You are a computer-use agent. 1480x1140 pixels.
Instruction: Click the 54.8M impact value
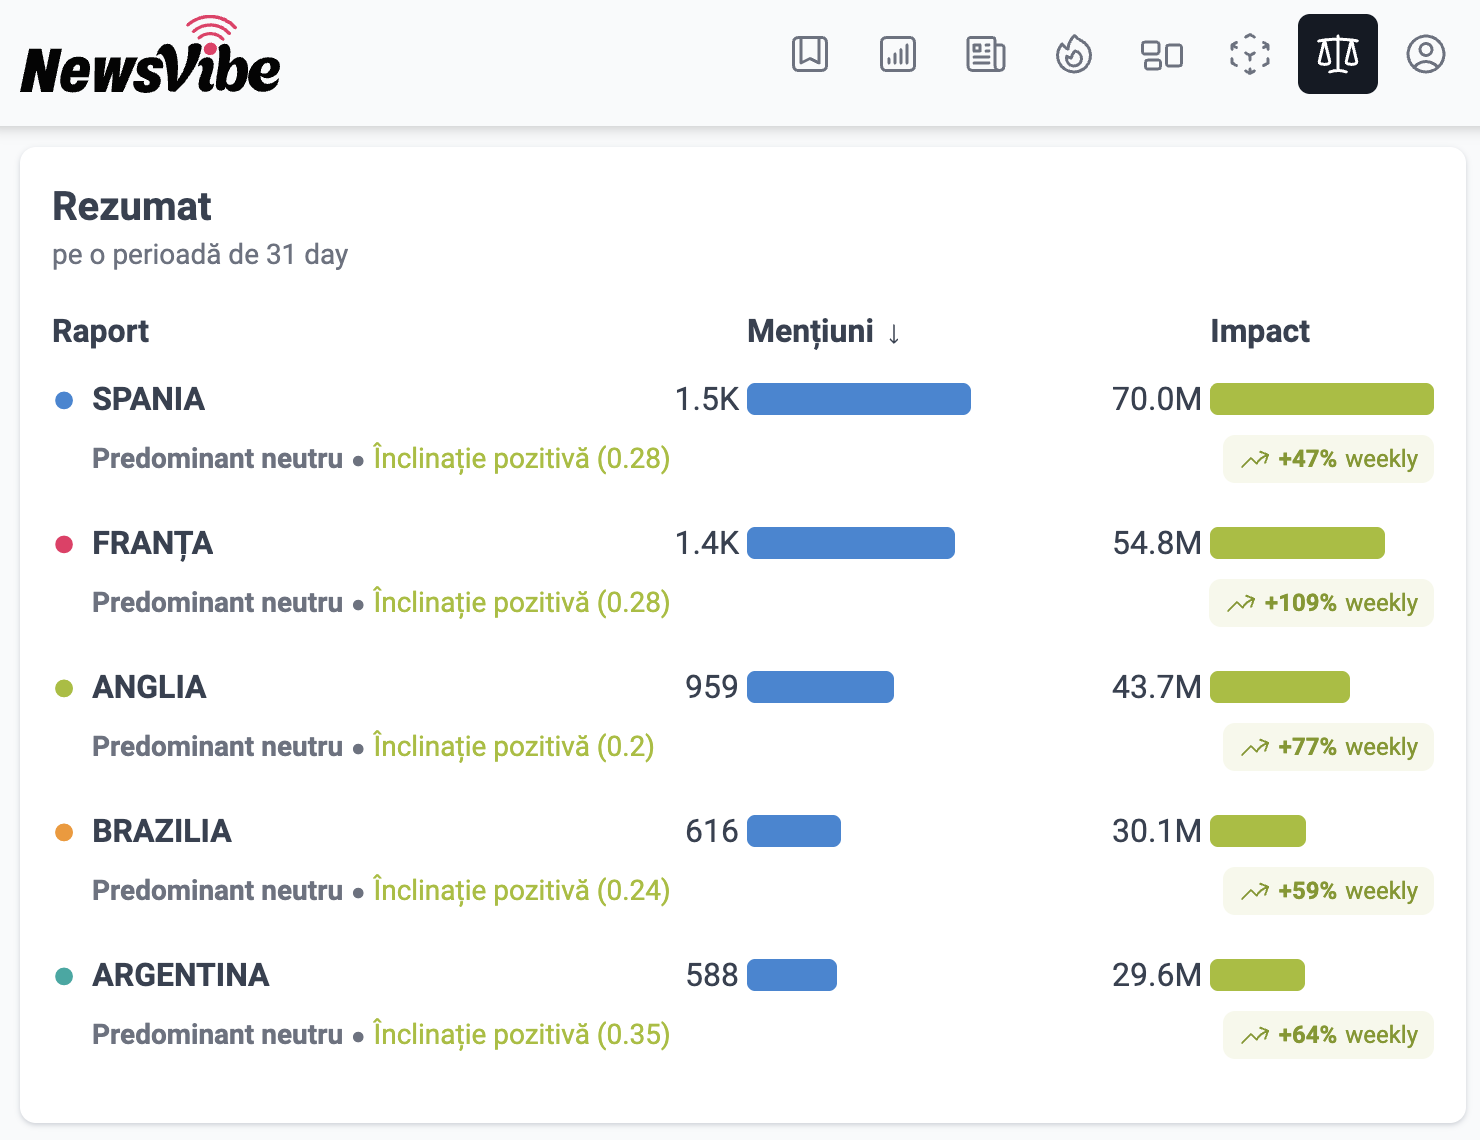(x=1157, y=543)
